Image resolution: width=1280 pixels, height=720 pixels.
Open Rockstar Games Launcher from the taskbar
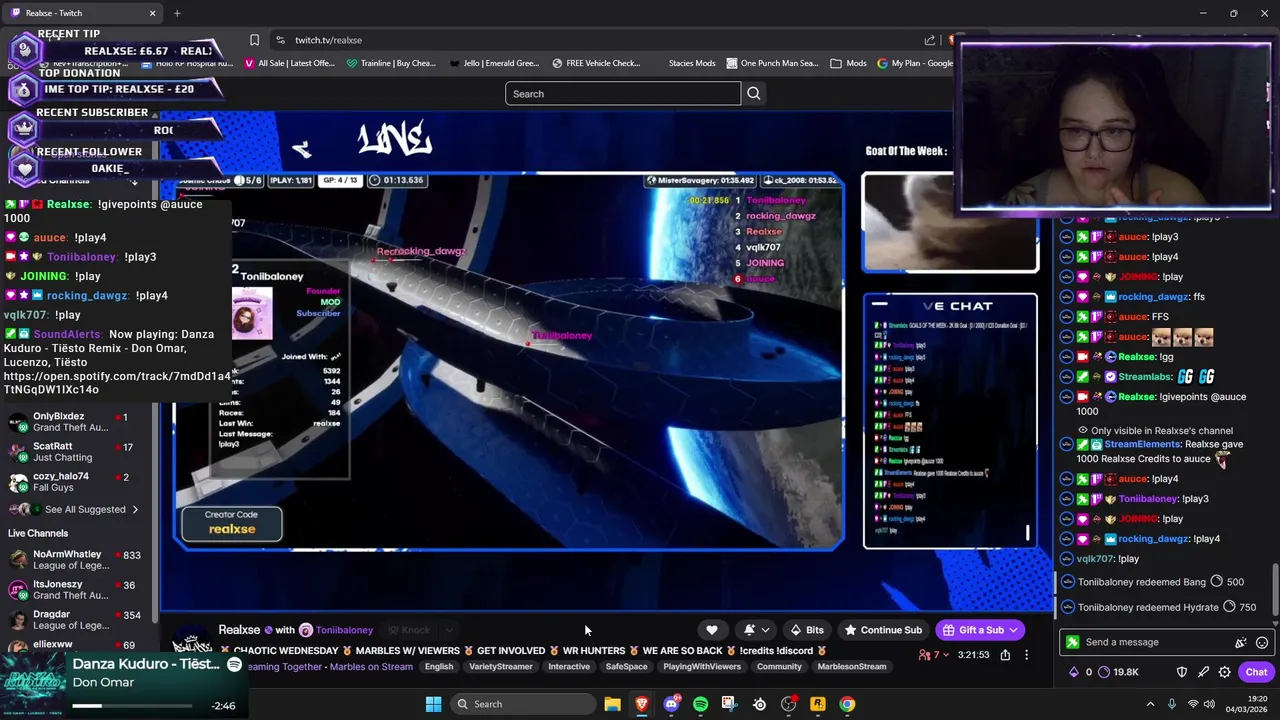(818, 704)
